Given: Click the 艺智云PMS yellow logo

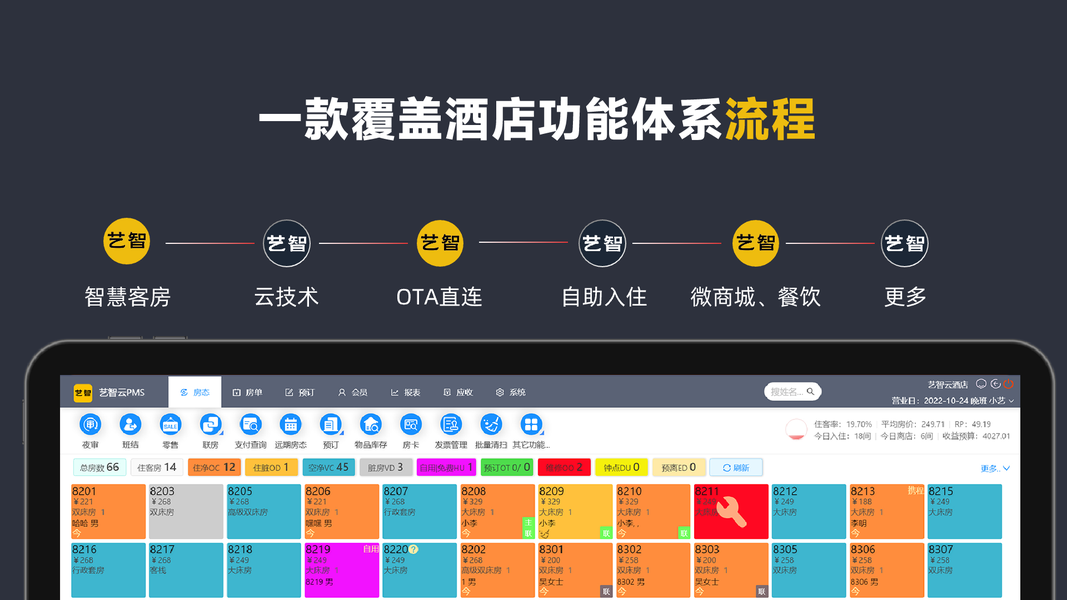Looking at the screenshot, I should [x=83, y=393].
